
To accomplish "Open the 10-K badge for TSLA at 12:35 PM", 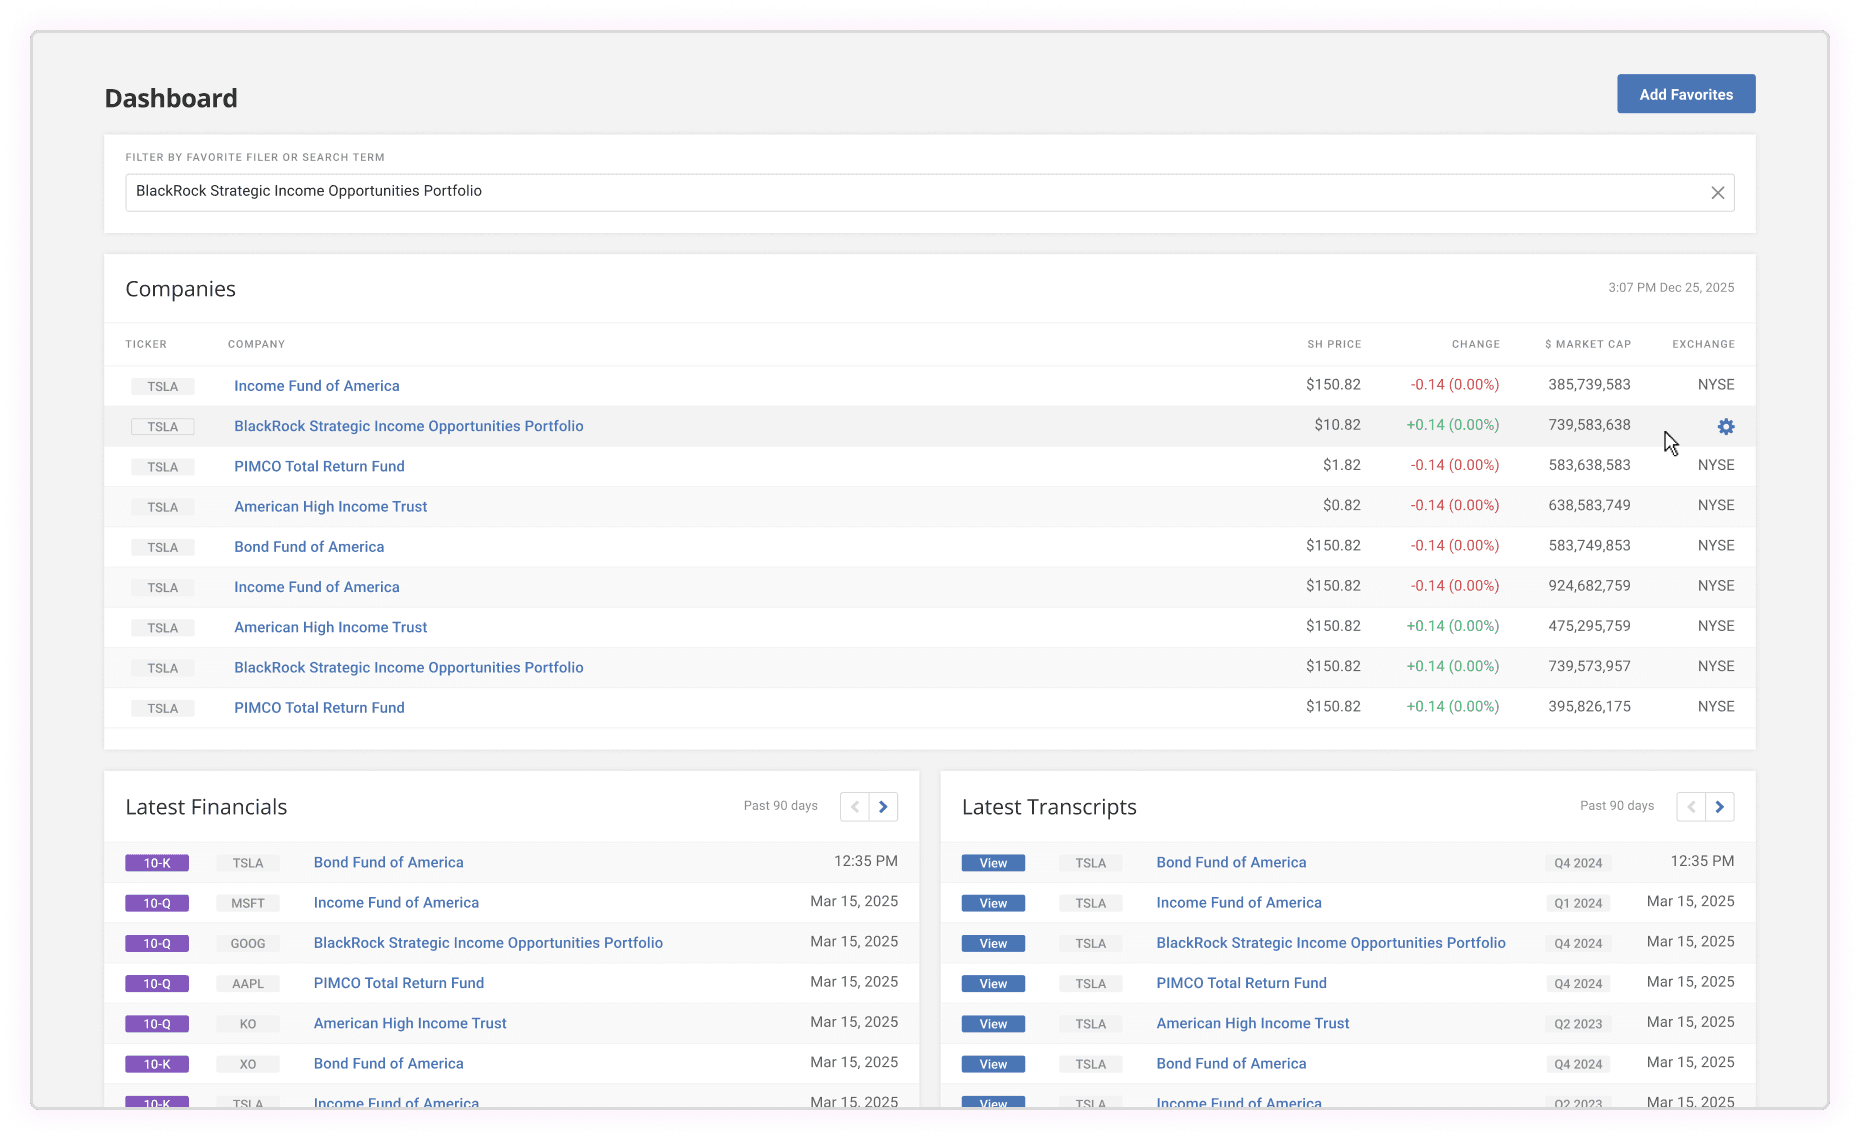I will (157, 863).
